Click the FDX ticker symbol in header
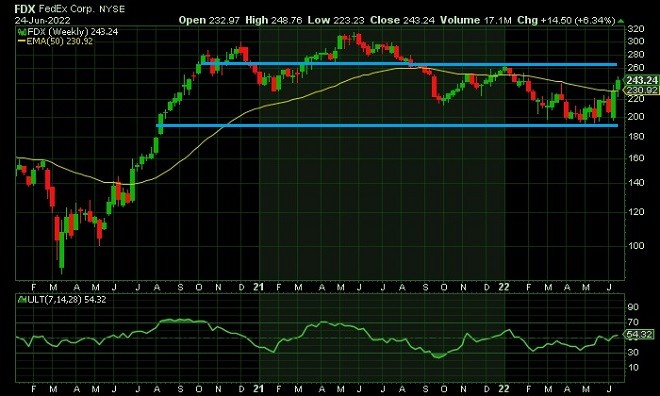Screen dimensions: 660x396 click(x=25, y=9)
